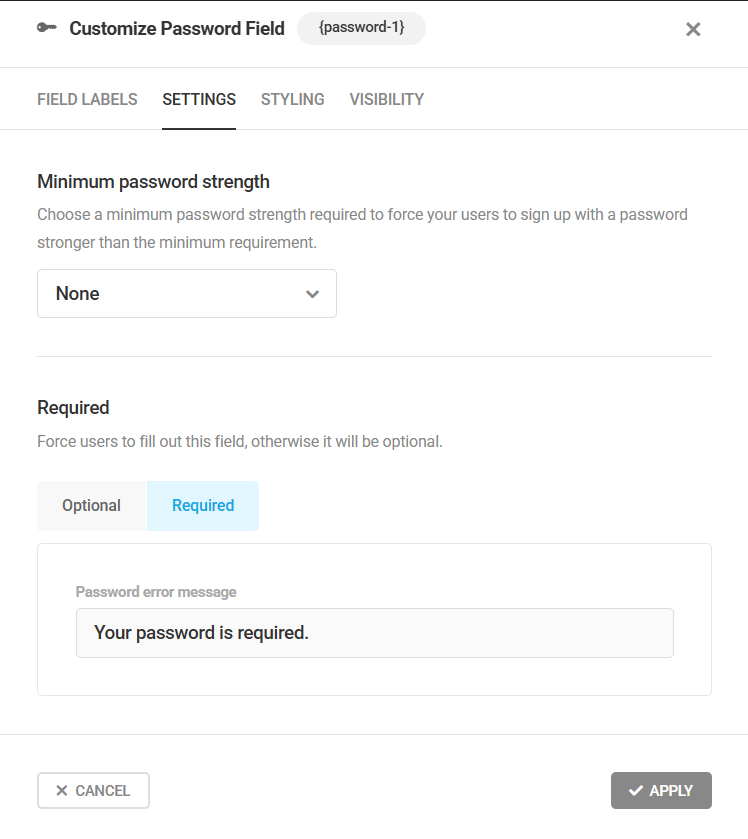Open the Styling tab

pos(292,100)
